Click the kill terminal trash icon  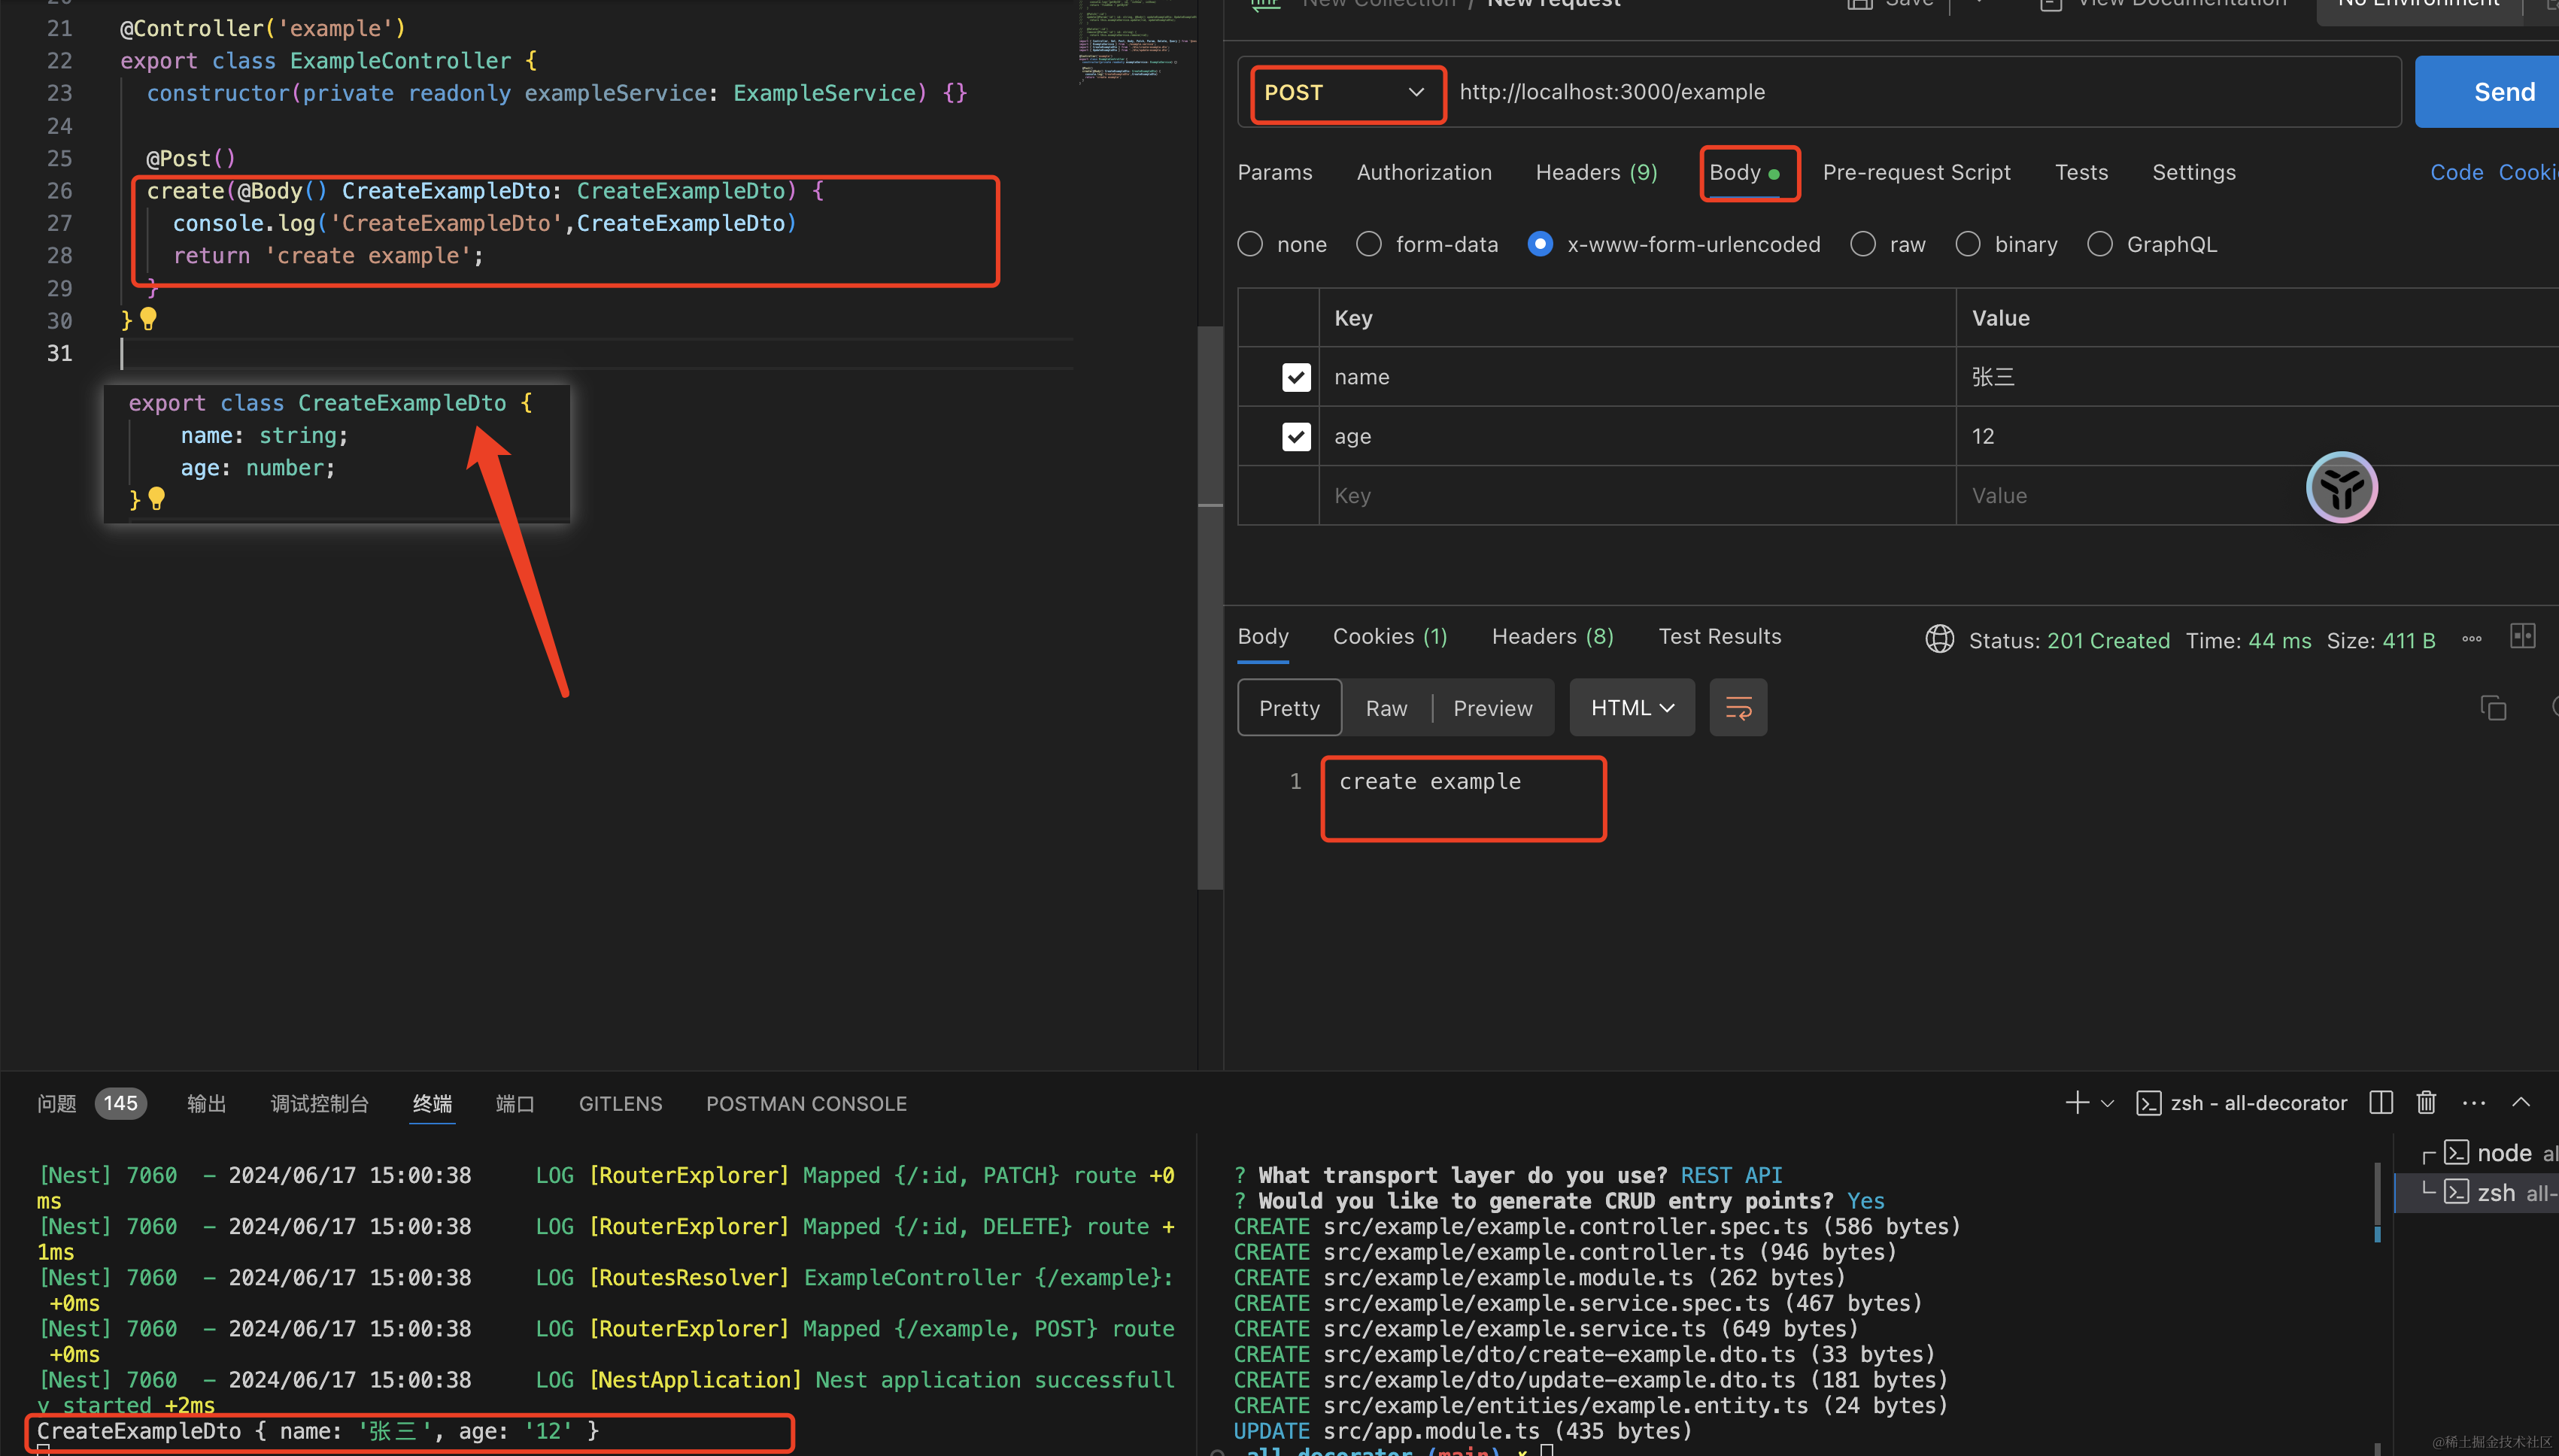(x=2426, y=1103)
